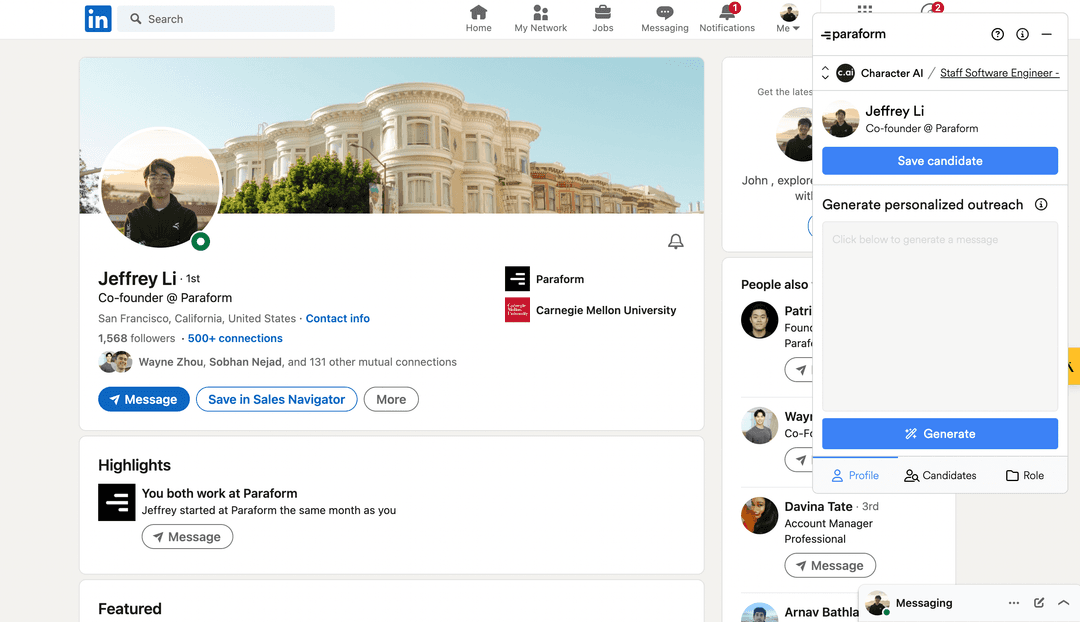Viewport: 1080px width, 622px height.
Task: Open Jeffrey Li's Contact info link
Action: [x=337, y=318]
